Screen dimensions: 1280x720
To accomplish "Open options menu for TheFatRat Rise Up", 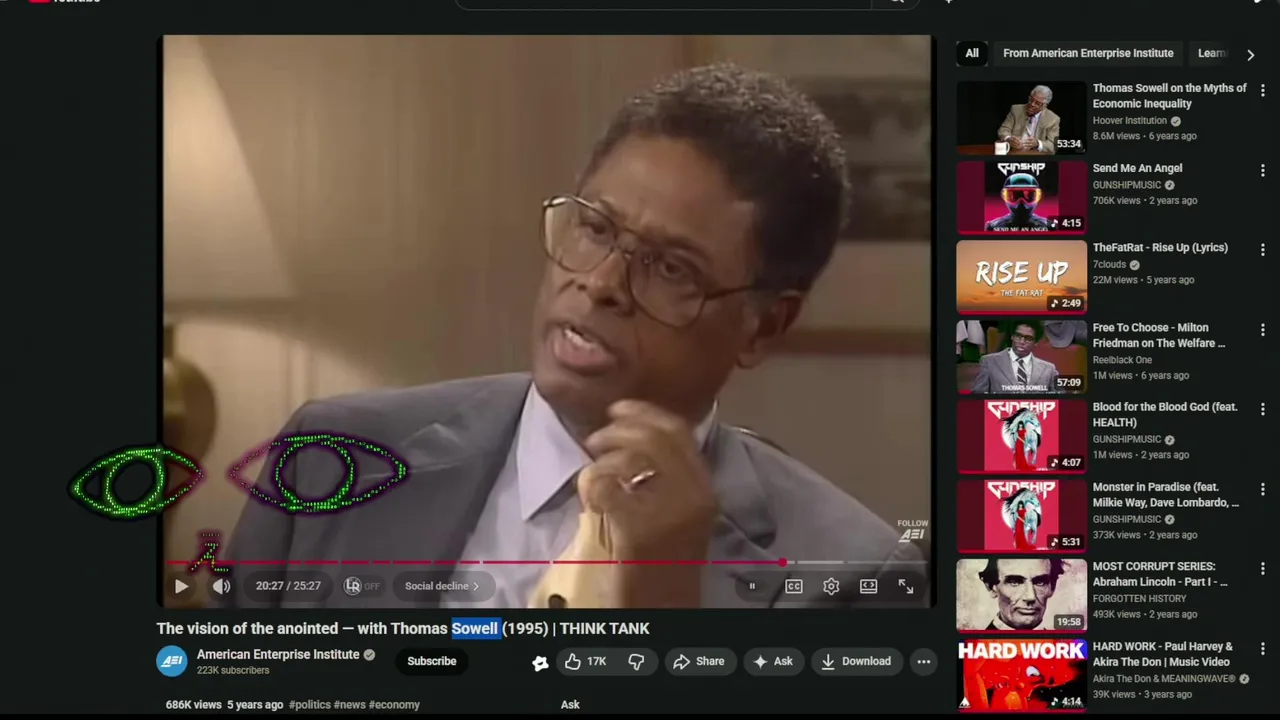I will (x=1262, y=249).
